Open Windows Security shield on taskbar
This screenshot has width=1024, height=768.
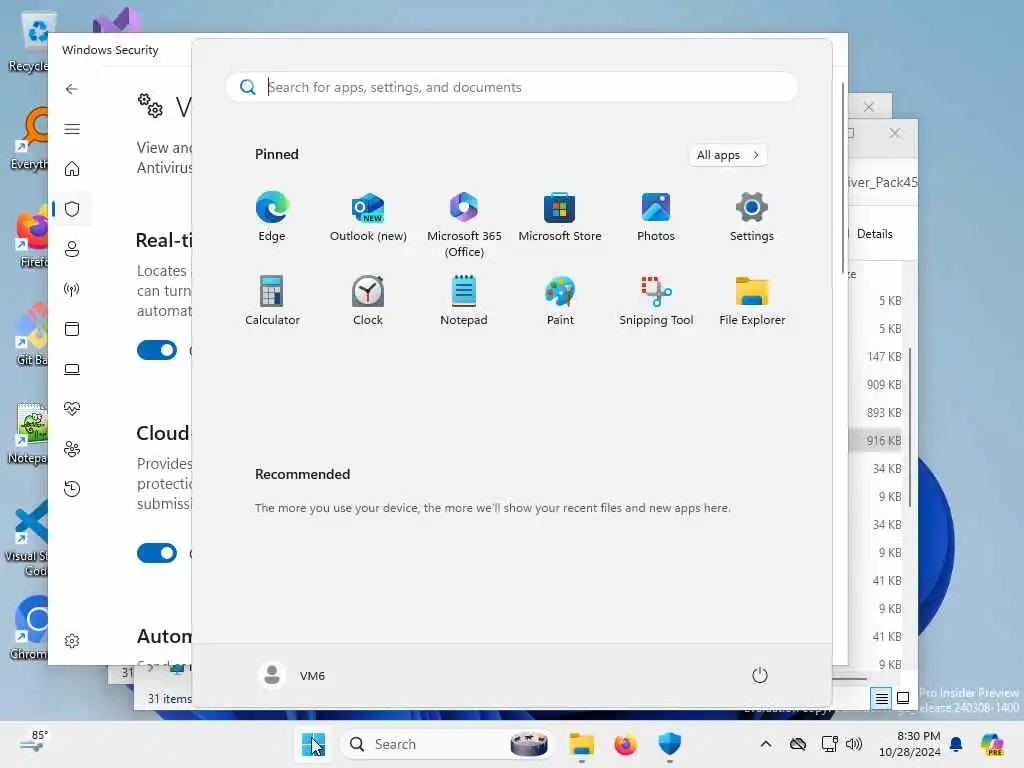(669, 744)
